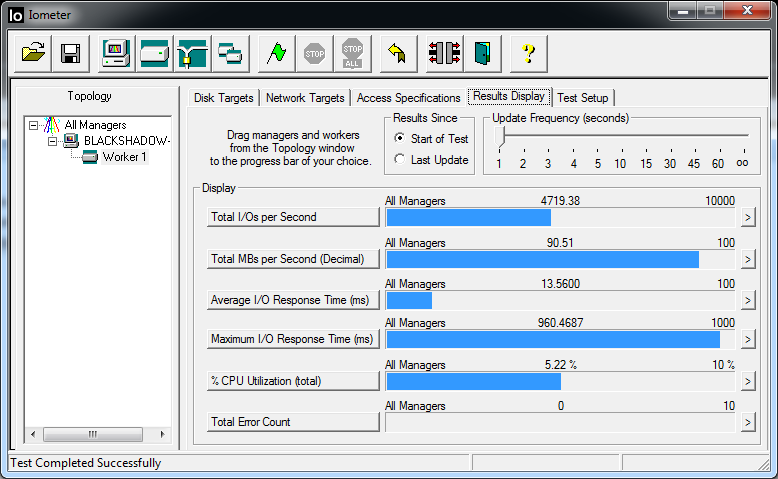Image resolution: width=778 pixels, height=479 pixels.
Task: Click Total MBs per Second (Decimal) button
Action: pyautogui.click(x=293, y=259)
